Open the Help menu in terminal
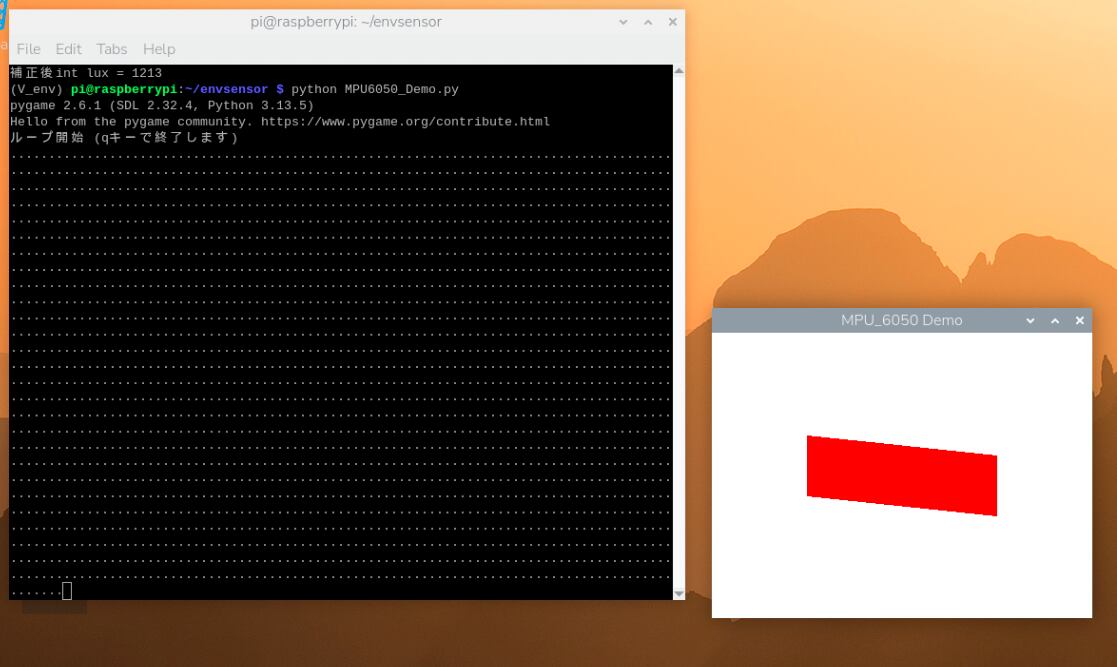 point(159,49)
